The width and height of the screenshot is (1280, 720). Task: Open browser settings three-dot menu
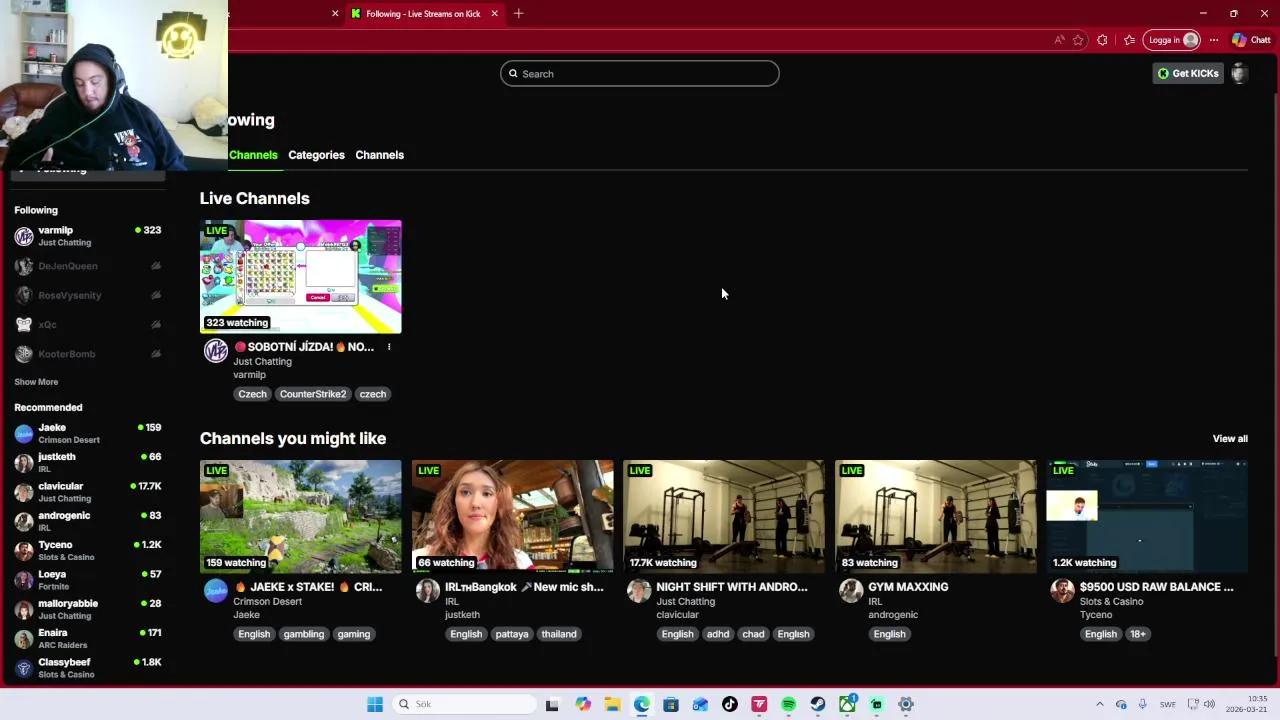[x=1214, y=40]
